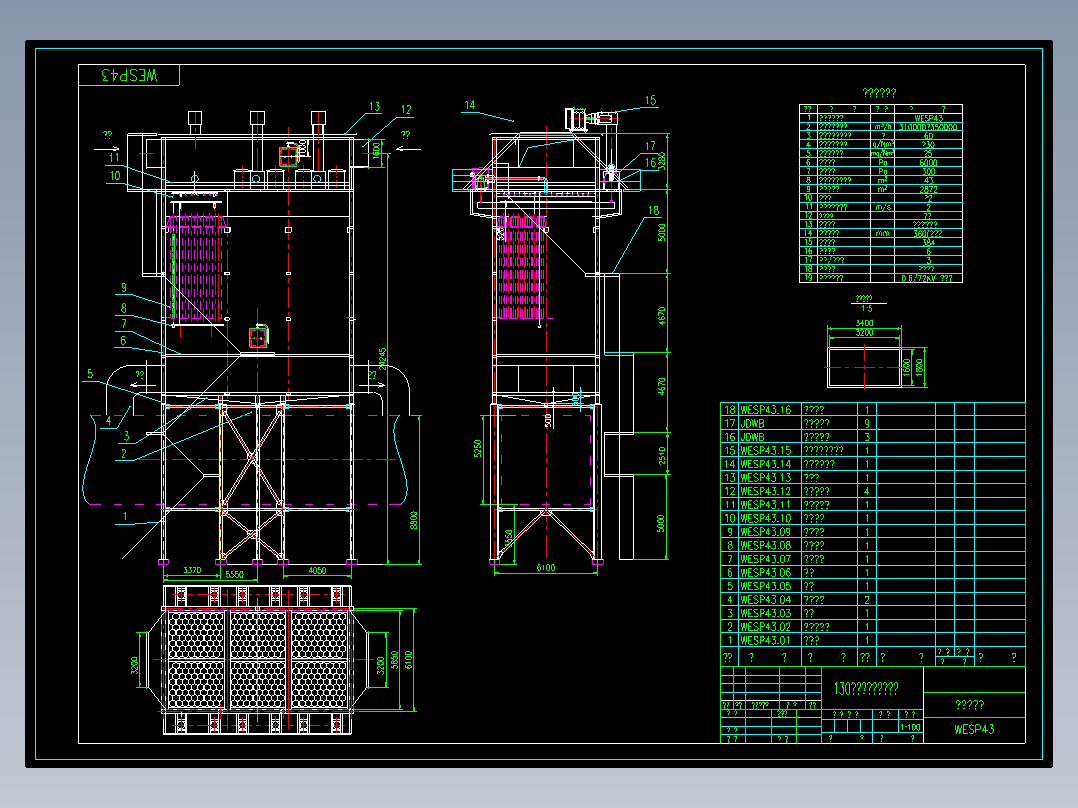1078x808 pixels.
Task: Click balloon number 15 near motor
Action: [650, 100]
